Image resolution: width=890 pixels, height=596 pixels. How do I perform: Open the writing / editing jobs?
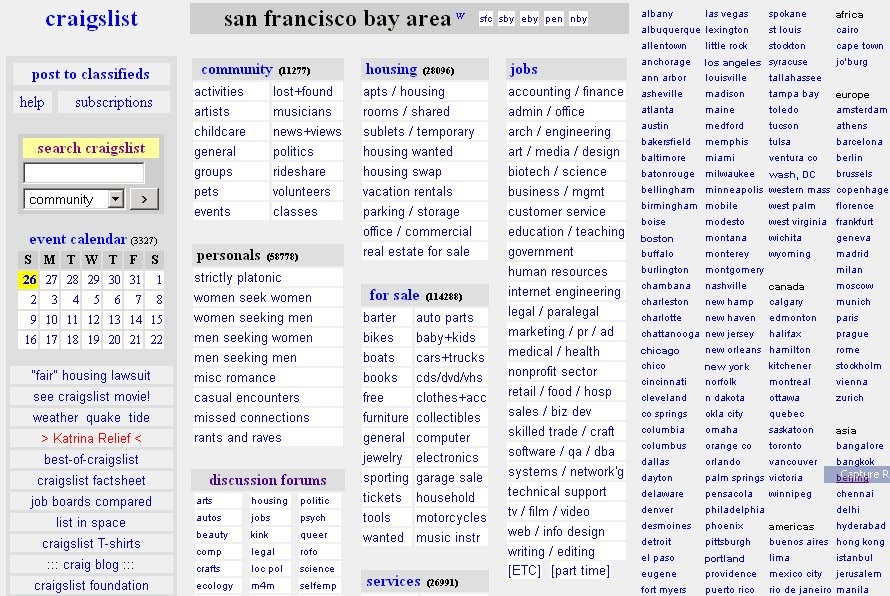551,551
